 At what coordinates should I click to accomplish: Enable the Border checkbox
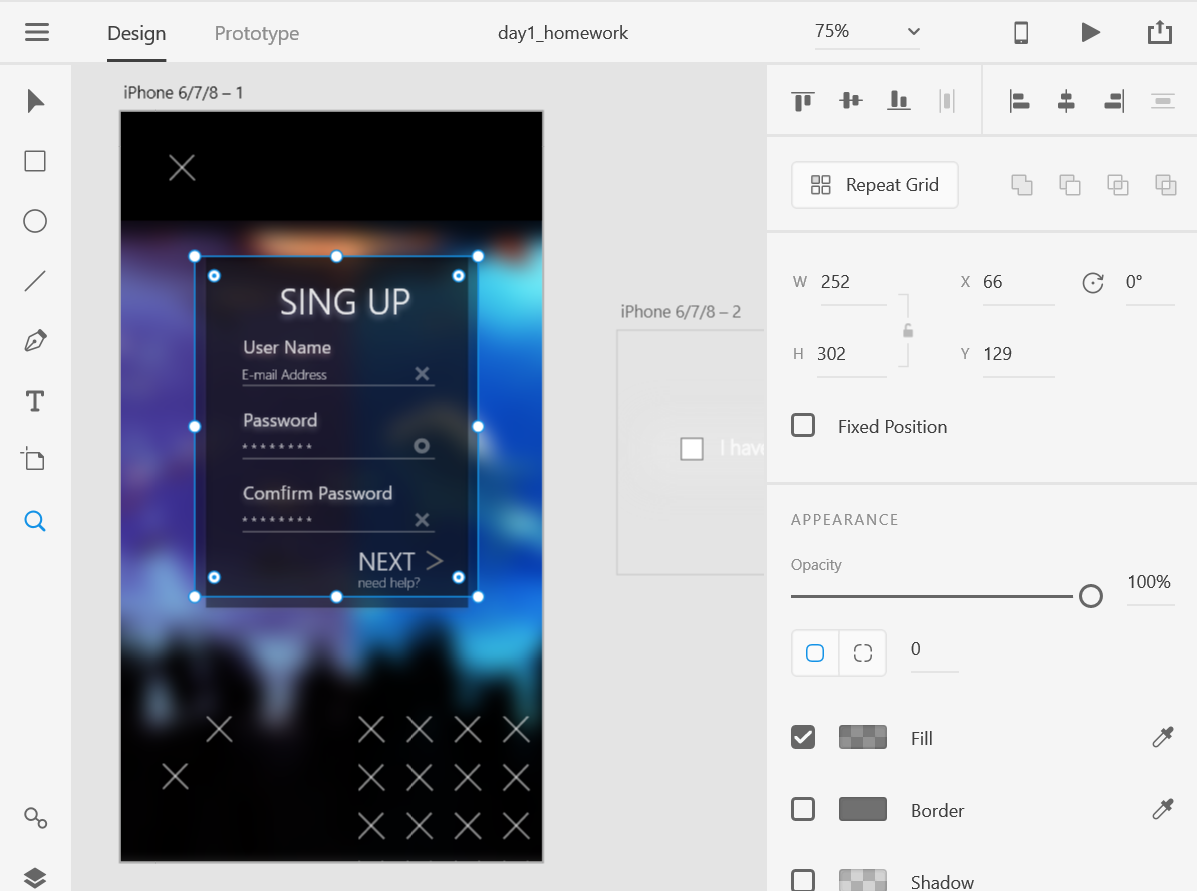(803, 809)
